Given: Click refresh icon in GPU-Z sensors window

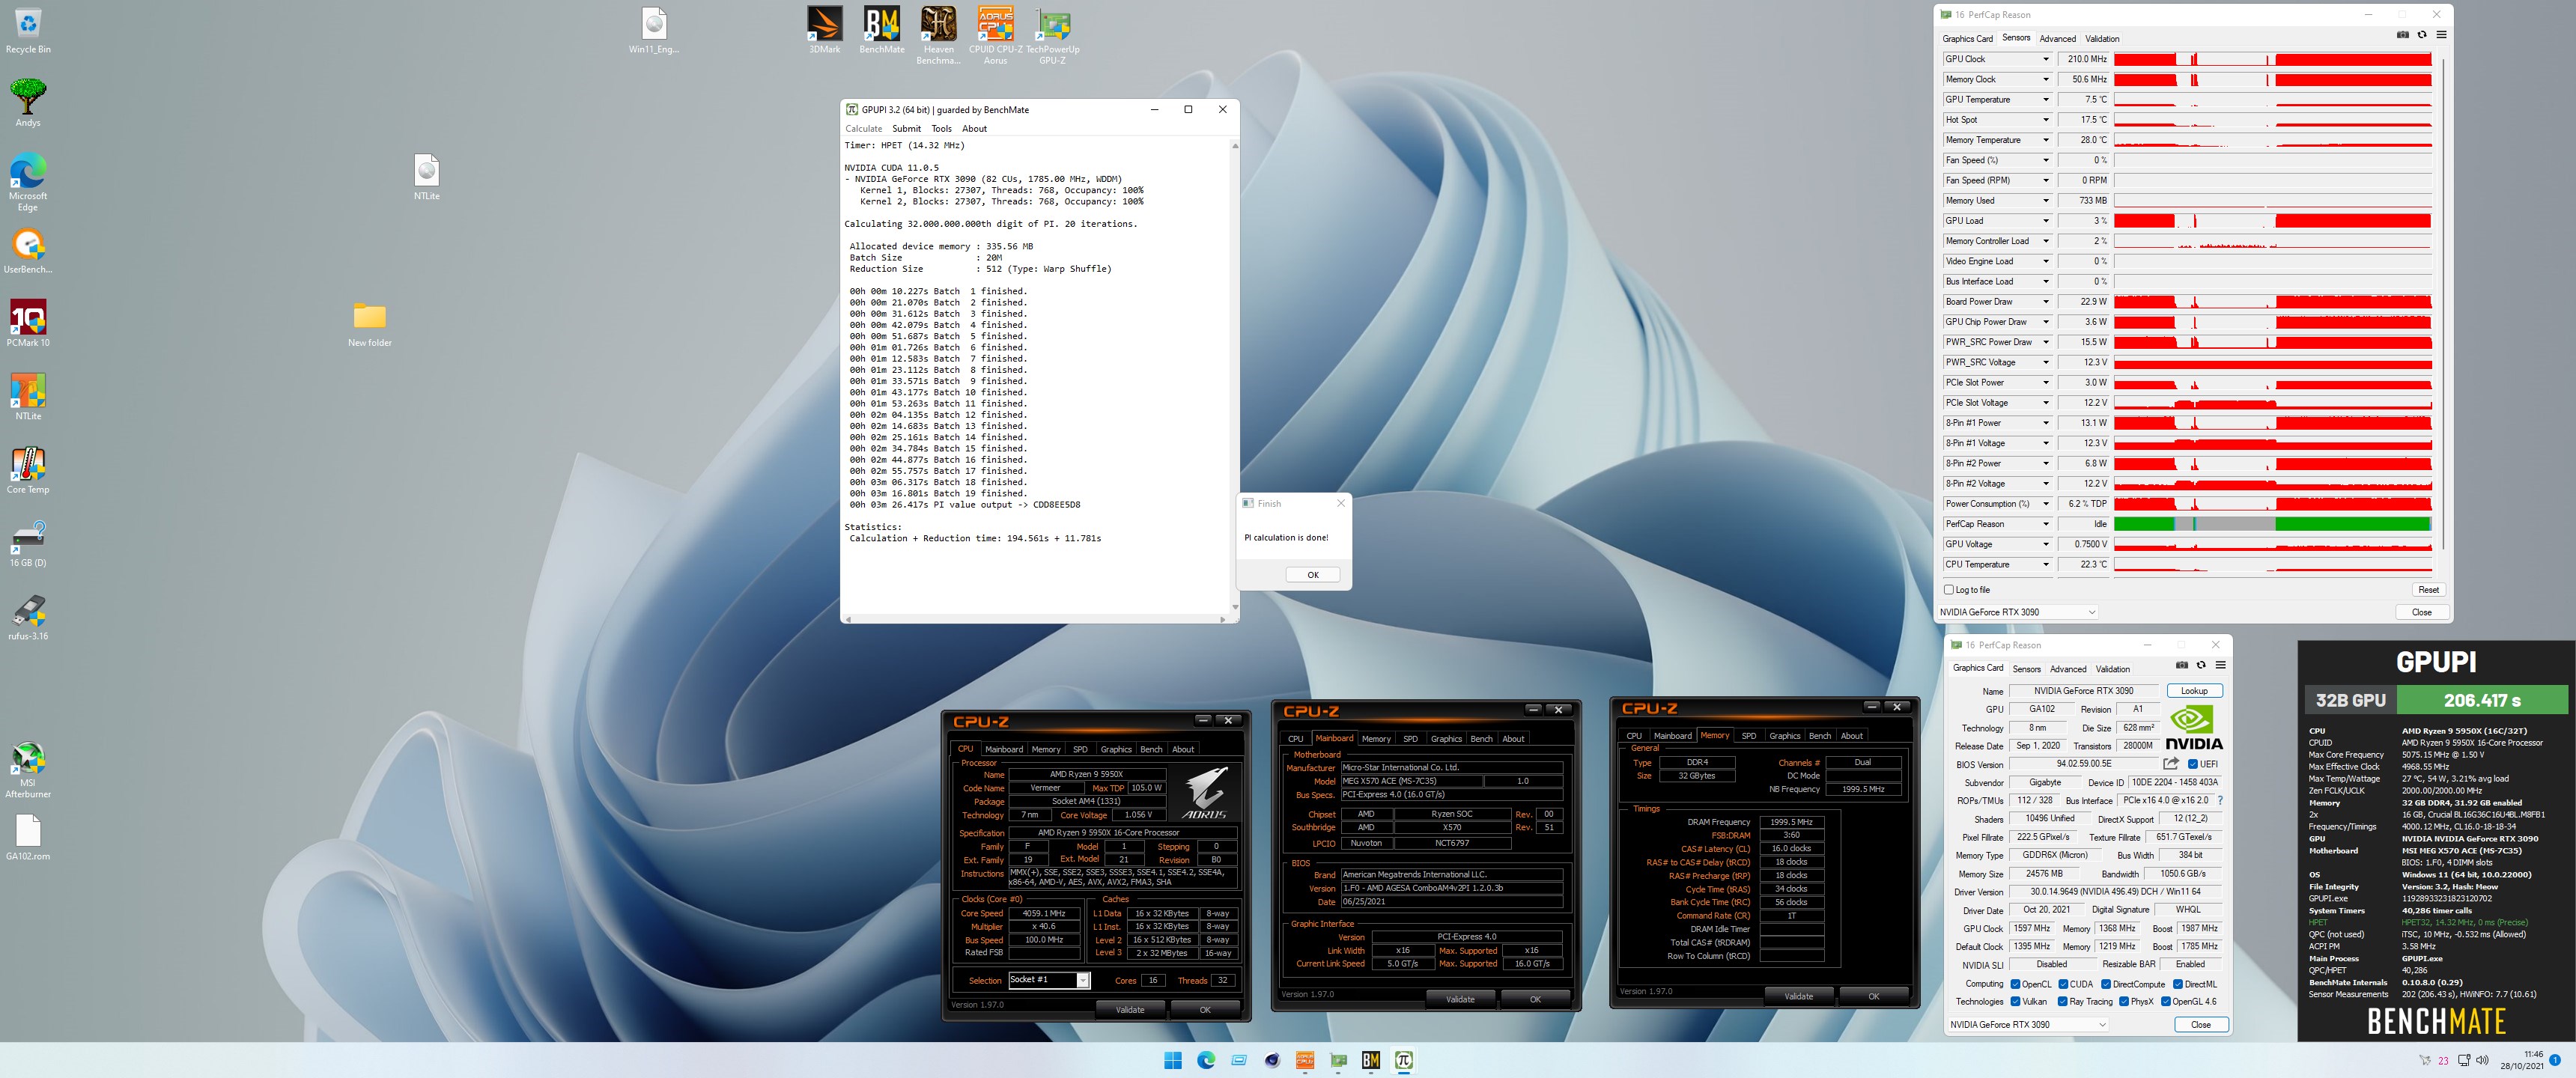Looking at the screenshot, I should pyautogui.click(x=2422, y=35).
